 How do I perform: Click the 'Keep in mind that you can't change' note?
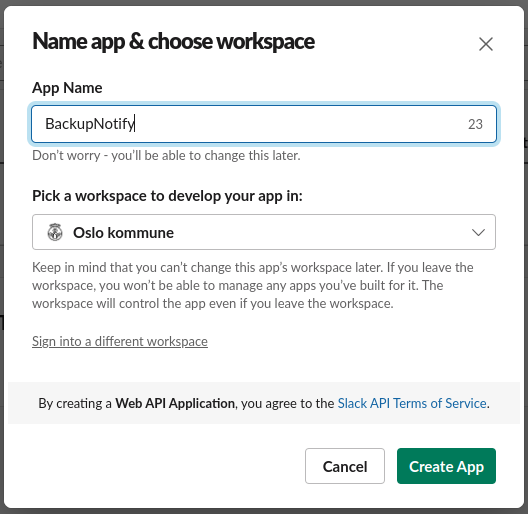[253, 286]
